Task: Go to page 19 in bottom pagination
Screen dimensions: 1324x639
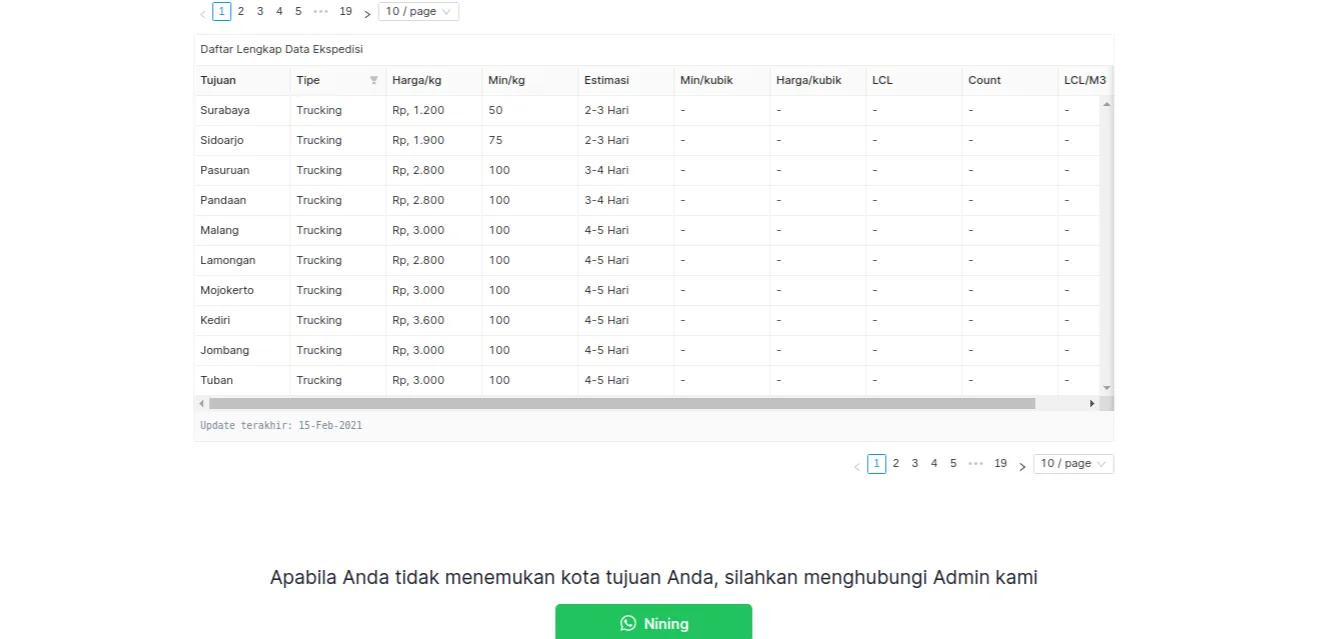Action: [x=1000, y=464]
